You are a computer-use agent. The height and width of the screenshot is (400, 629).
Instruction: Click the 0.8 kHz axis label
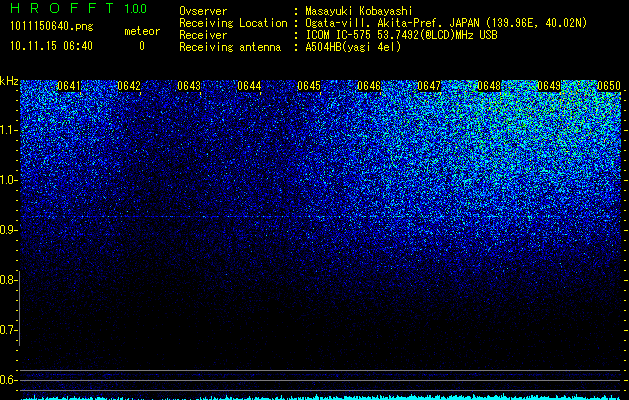pos(9,280)
